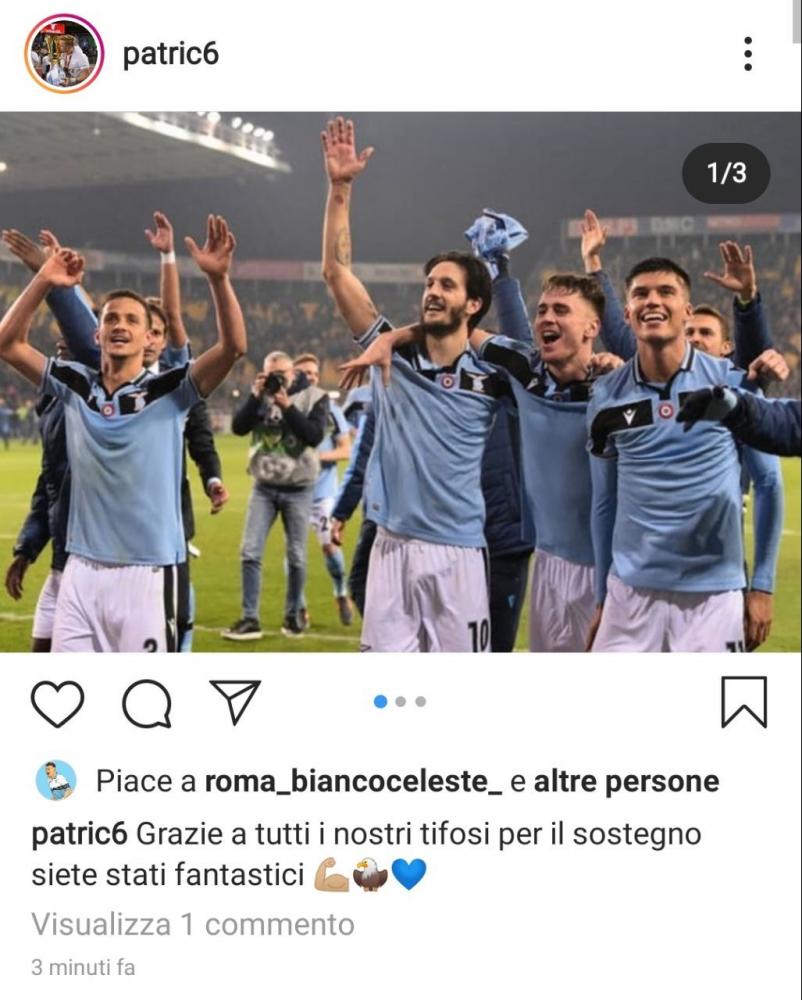The height and width of the screenshot is (1000, 802).
Task: Tap the 1/3 photo counter badge
Action: coord(726,173)
